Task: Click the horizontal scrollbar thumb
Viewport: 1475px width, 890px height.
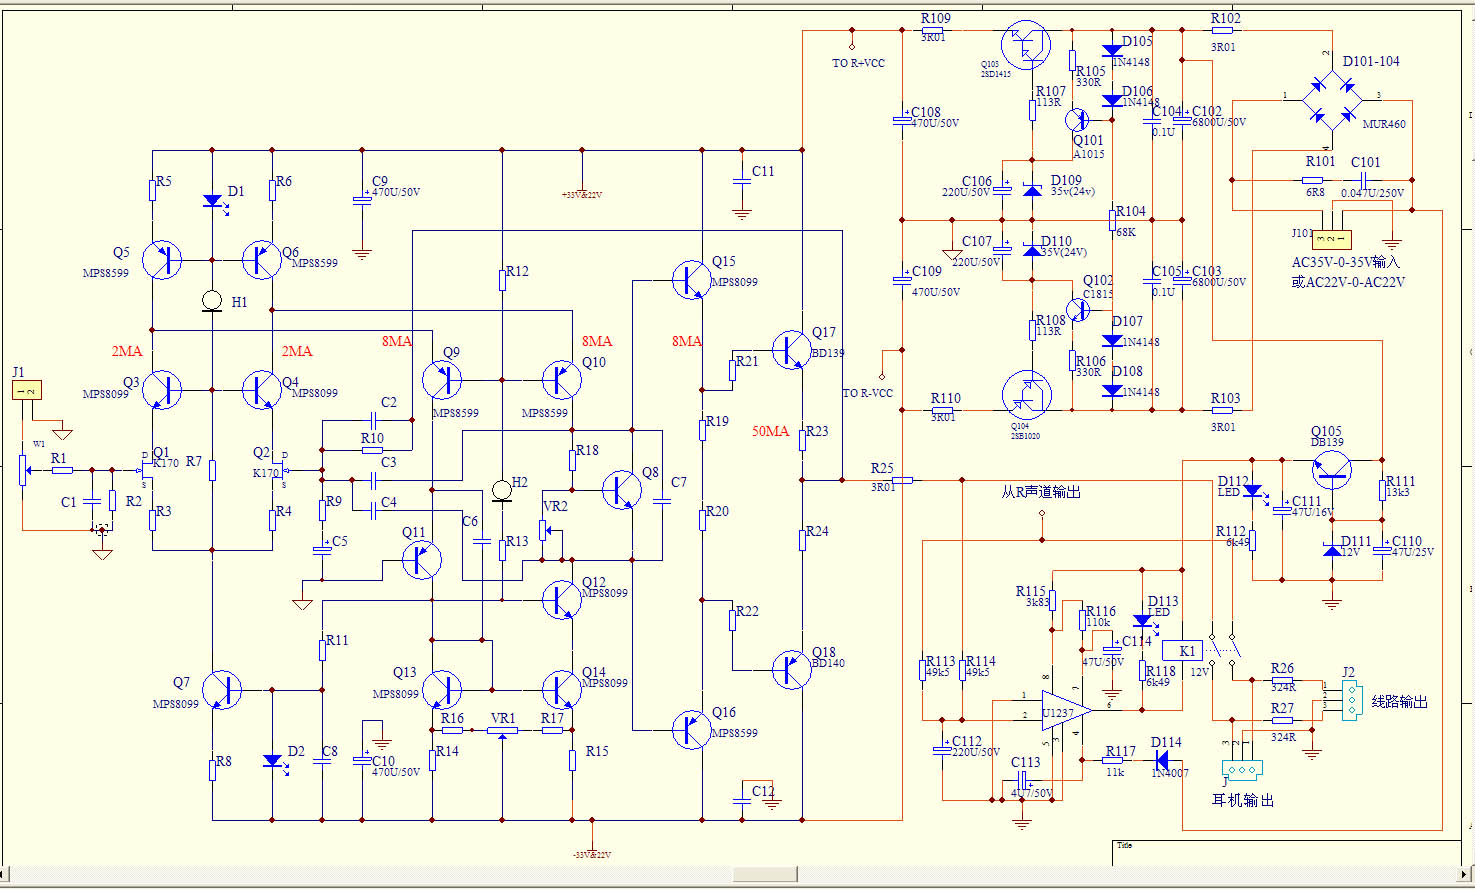Action: [x=765, y=874]
